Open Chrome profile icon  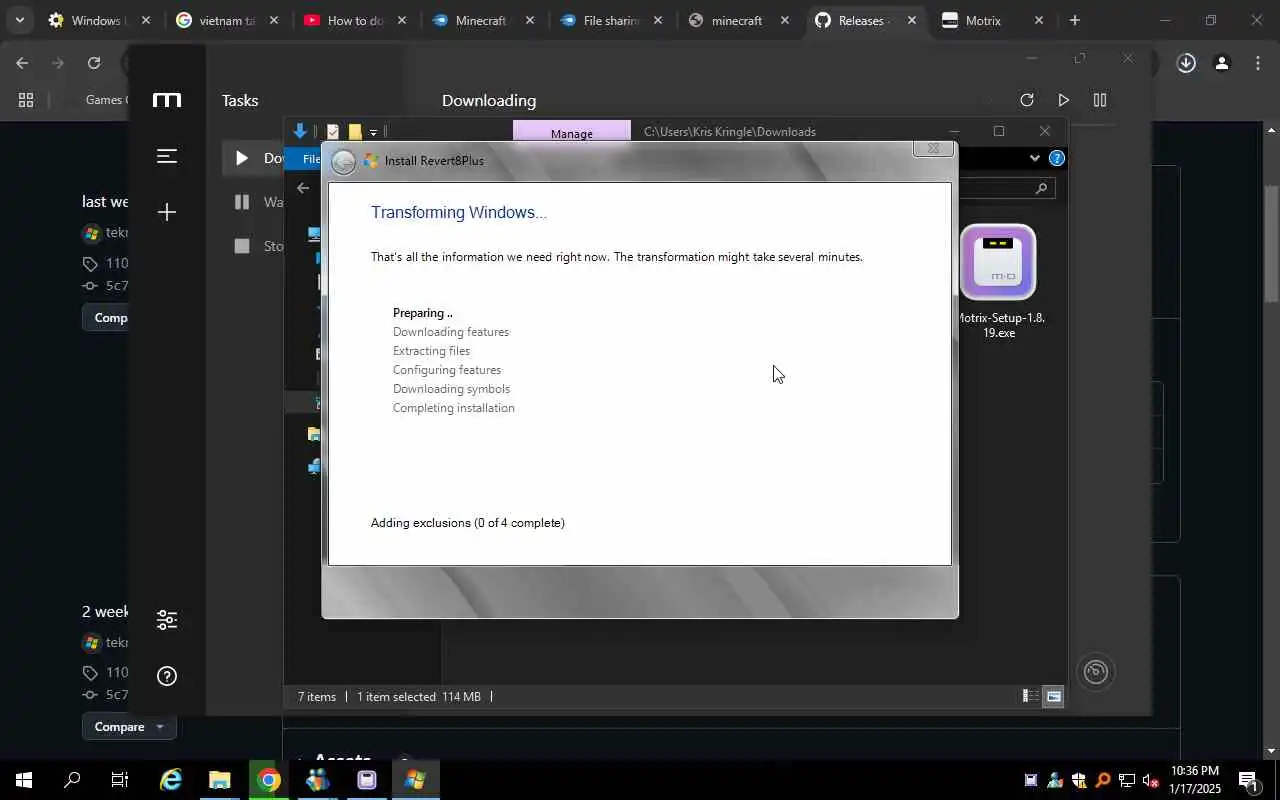coord(1221,63)
